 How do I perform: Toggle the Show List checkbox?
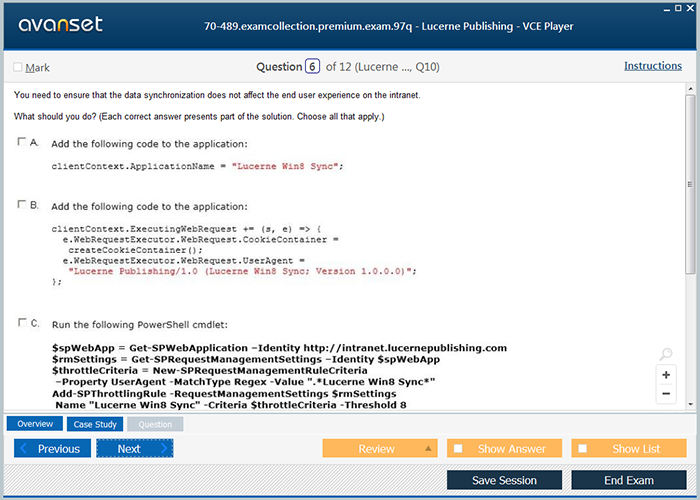click(583, 449)
